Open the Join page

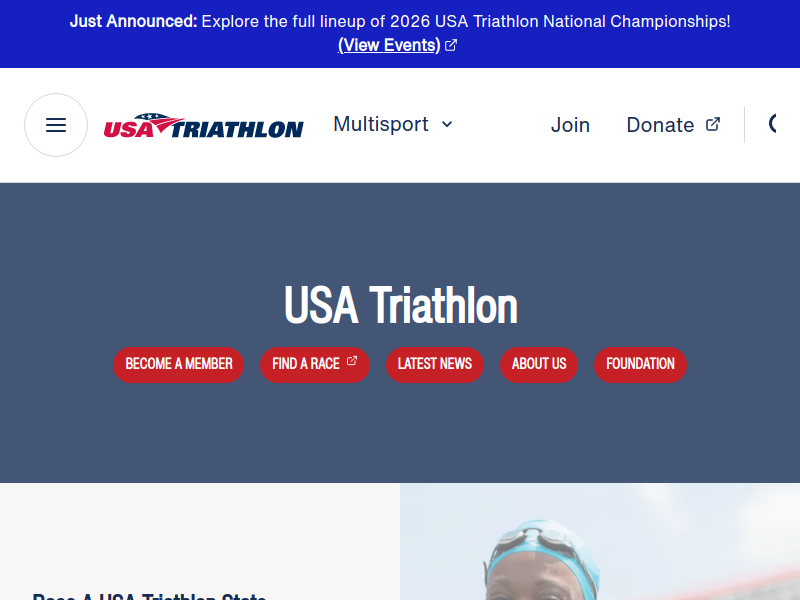[570, 125]
